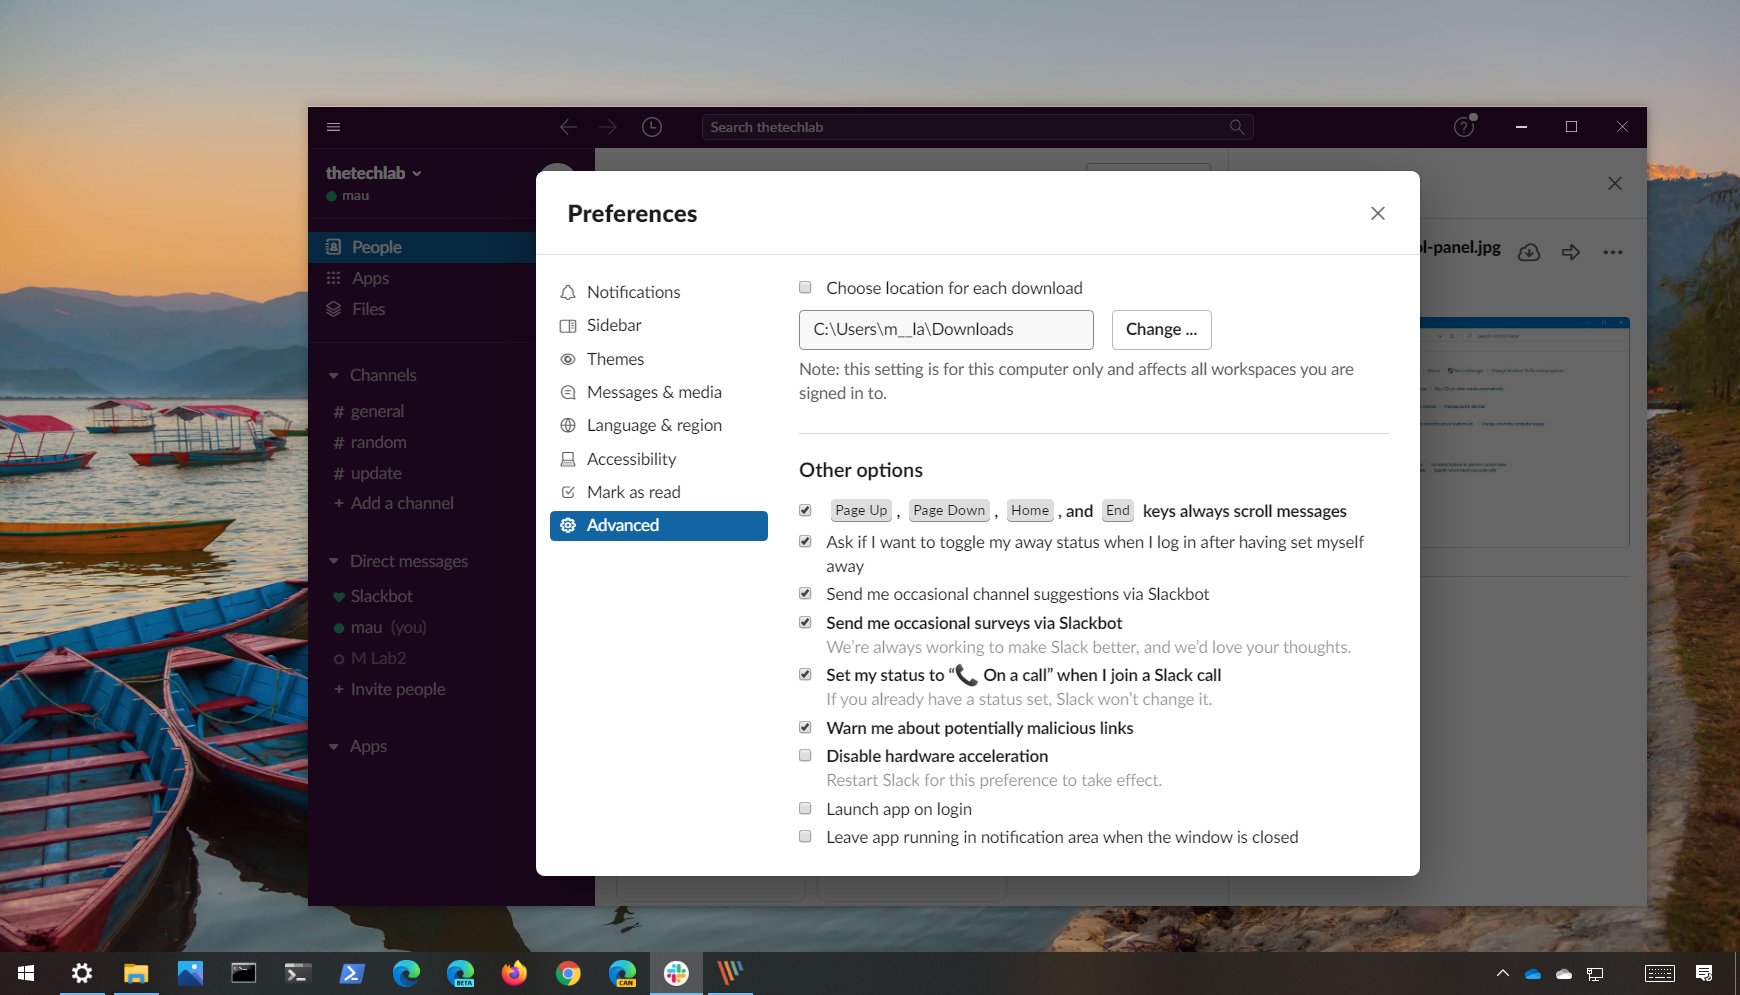Collapse the Apps section at sidebar bottom
The width and height of the screenshot is (1740, 995).
(x=334, y=747)
